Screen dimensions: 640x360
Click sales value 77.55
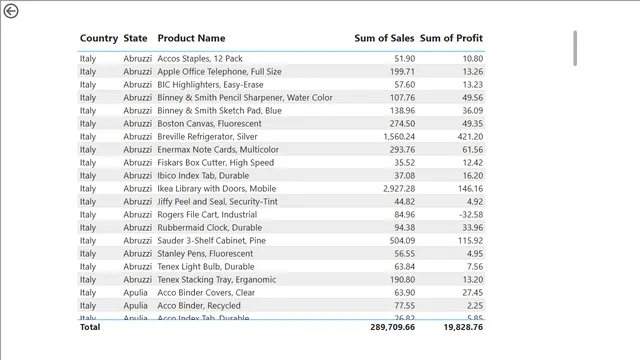[x=404, y=306]
